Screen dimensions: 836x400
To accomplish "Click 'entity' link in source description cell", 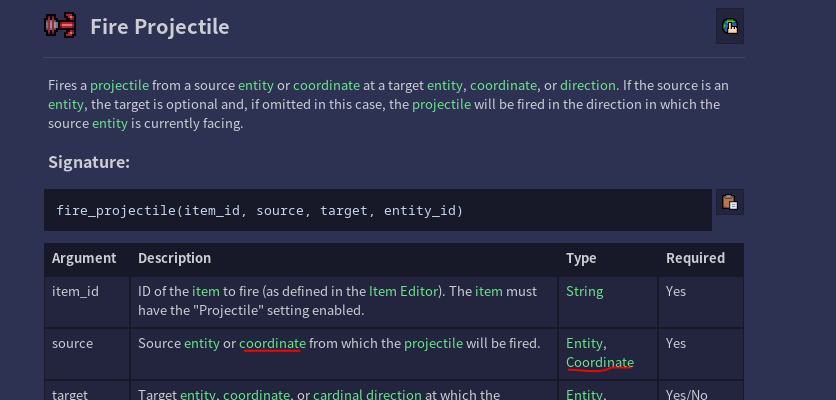I will 202,343.
